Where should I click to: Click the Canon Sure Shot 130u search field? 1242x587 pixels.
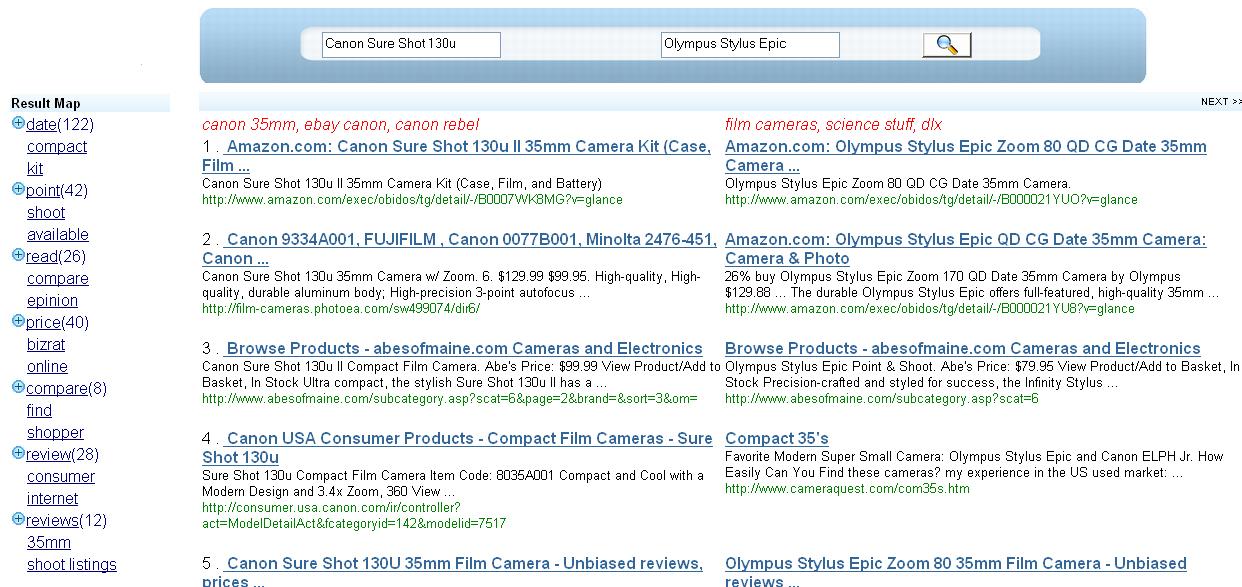click(x=410, y=44)
